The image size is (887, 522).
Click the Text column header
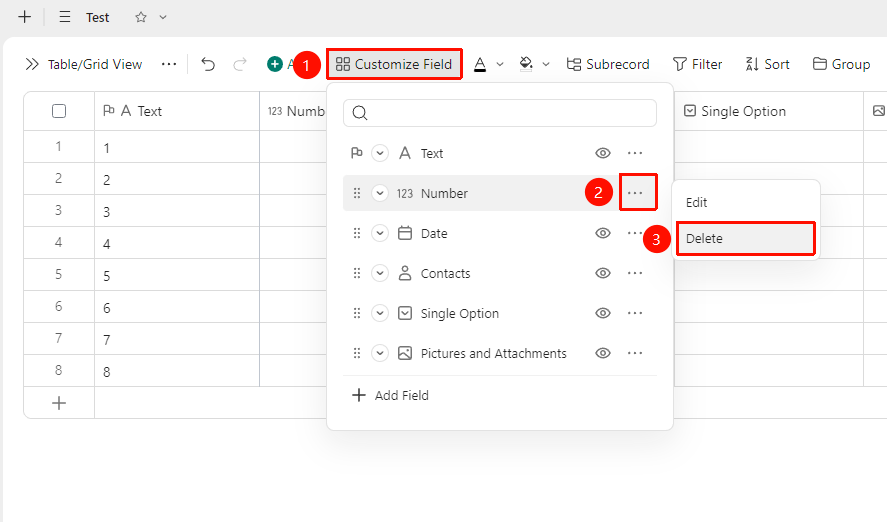point(177,111)
